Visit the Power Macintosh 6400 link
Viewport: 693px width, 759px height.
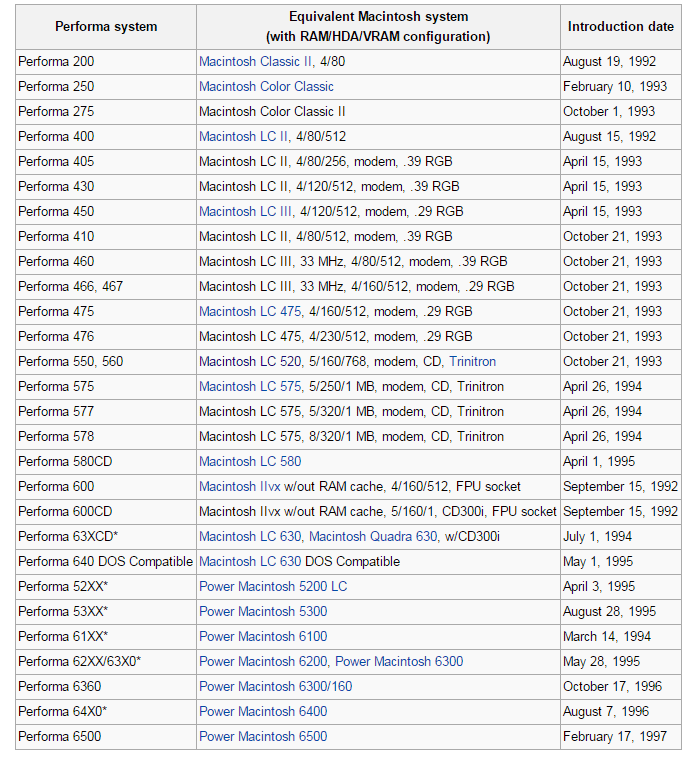[263, 712]
